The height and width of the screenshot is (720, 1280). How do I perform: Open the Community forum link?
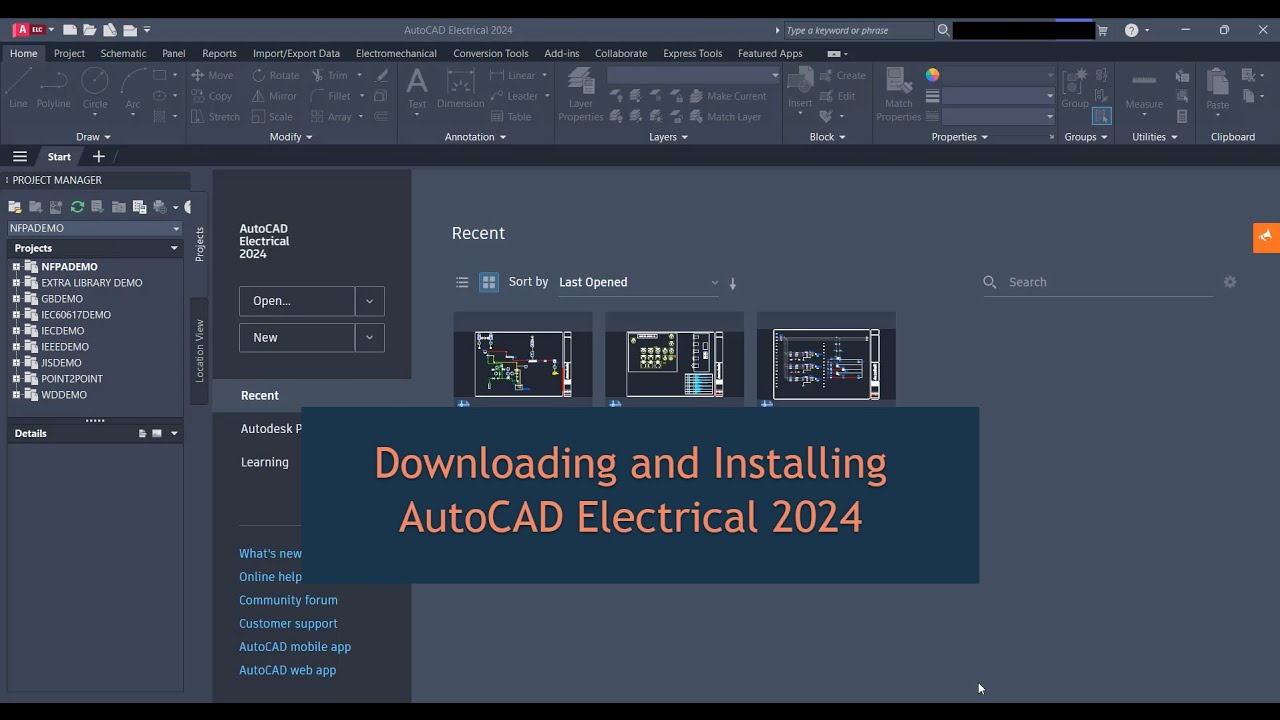point(288,600)
